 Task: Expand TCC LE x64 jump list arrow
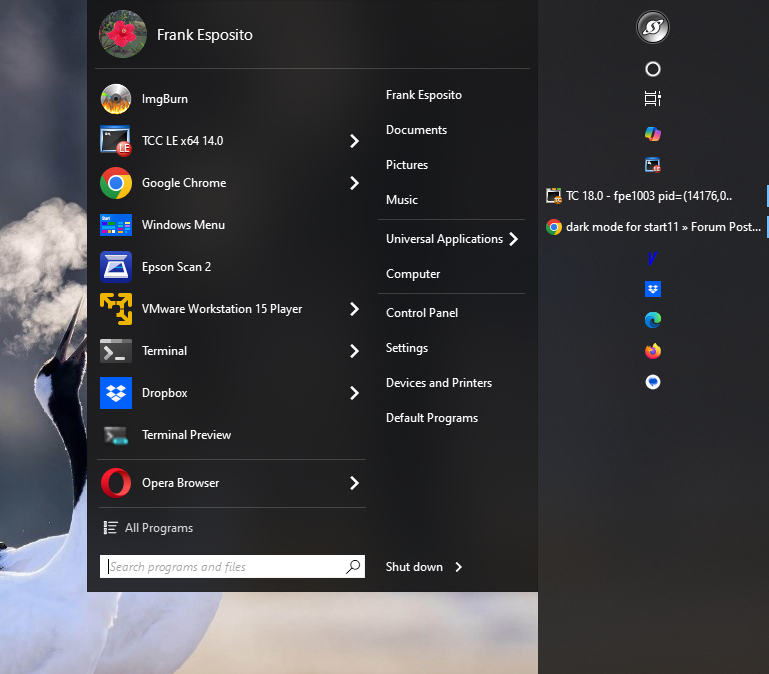[x=355, y=141]
